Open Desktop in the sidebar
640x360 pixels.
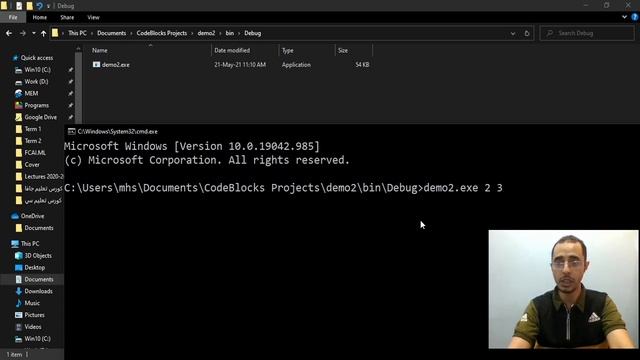pos(35,267)
